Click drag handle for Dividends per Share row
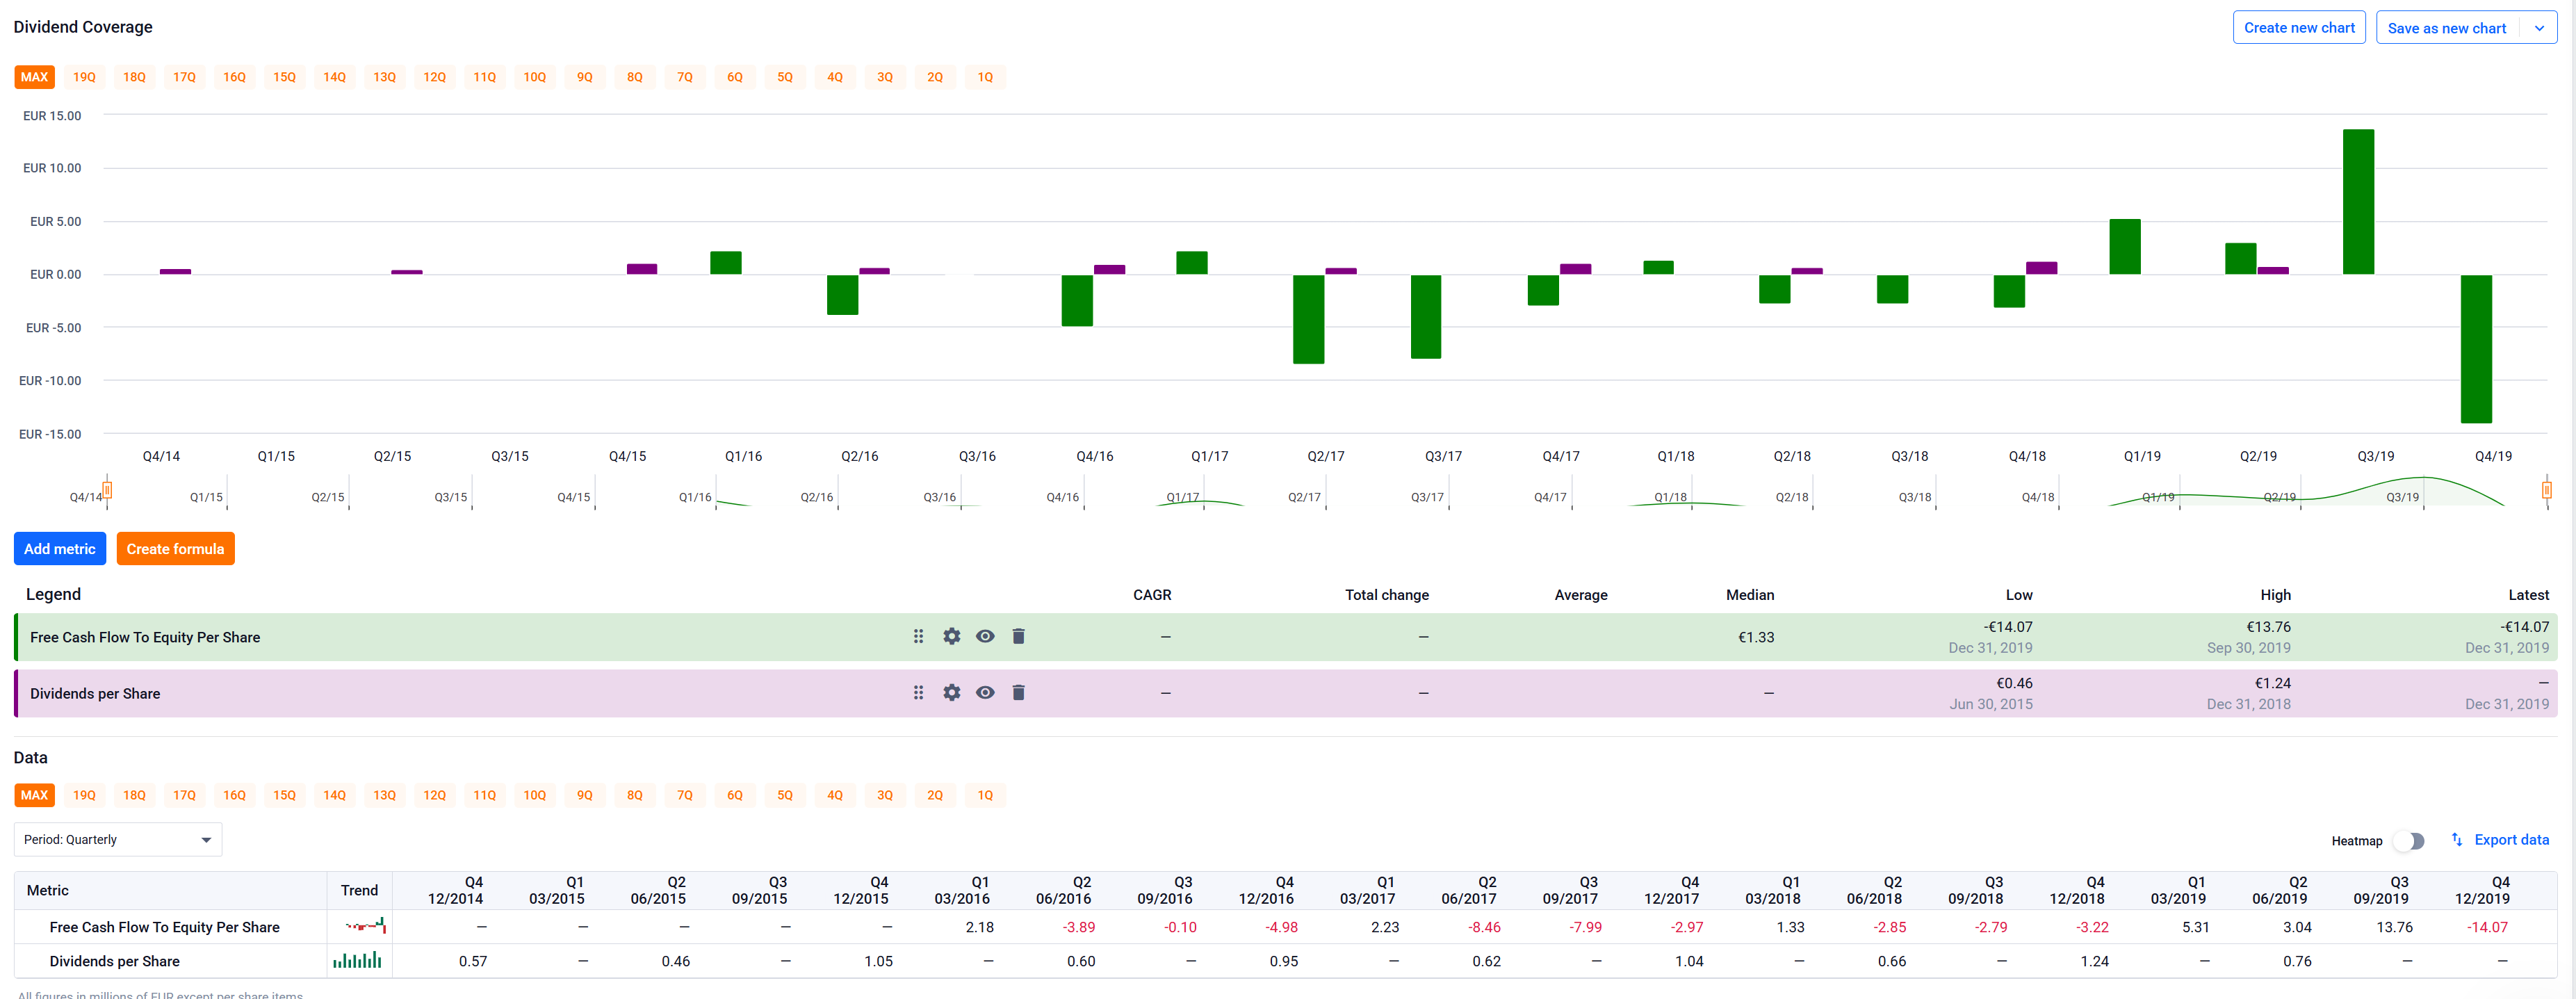Viewport: 2576px width, 999px height. [918, 692]
